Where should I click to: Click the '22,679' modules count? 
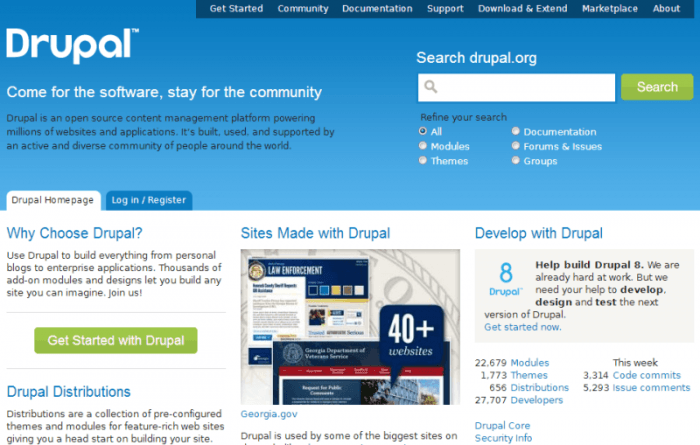tap(491, 363)
